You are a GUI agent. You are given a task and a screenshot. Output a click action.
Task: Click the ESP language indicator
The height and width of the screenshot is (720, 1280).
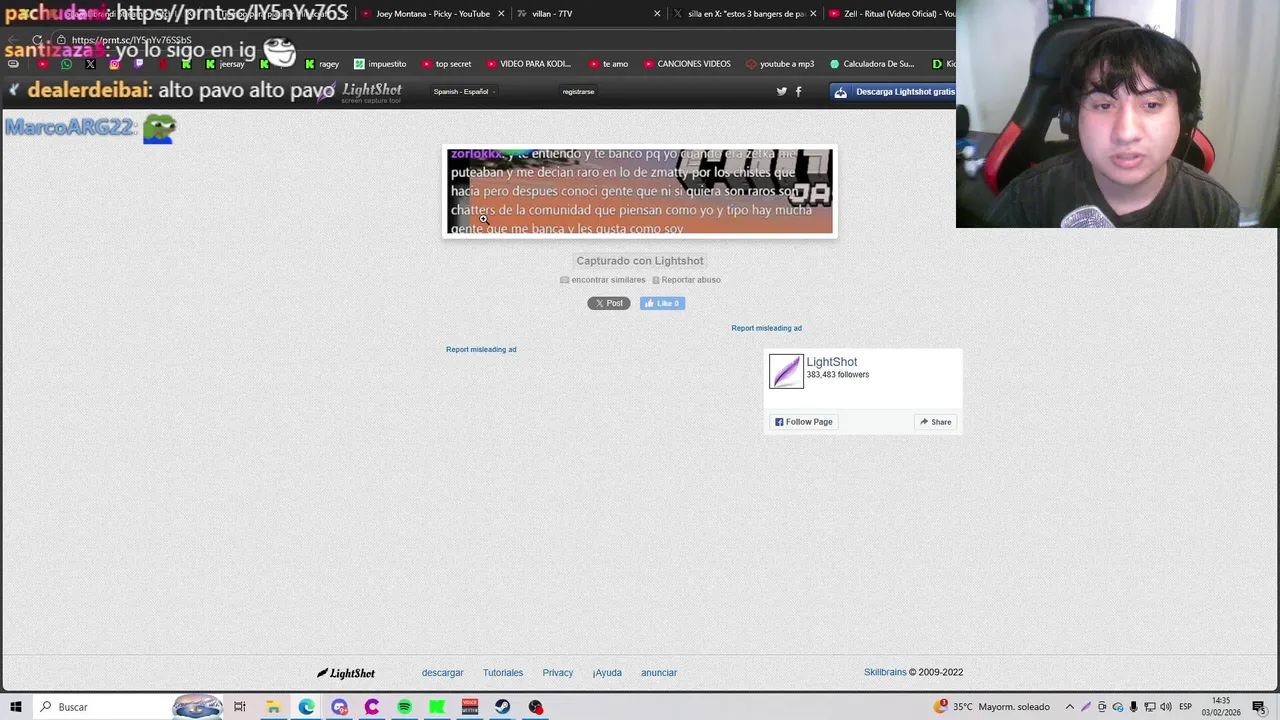point(1185,707)
